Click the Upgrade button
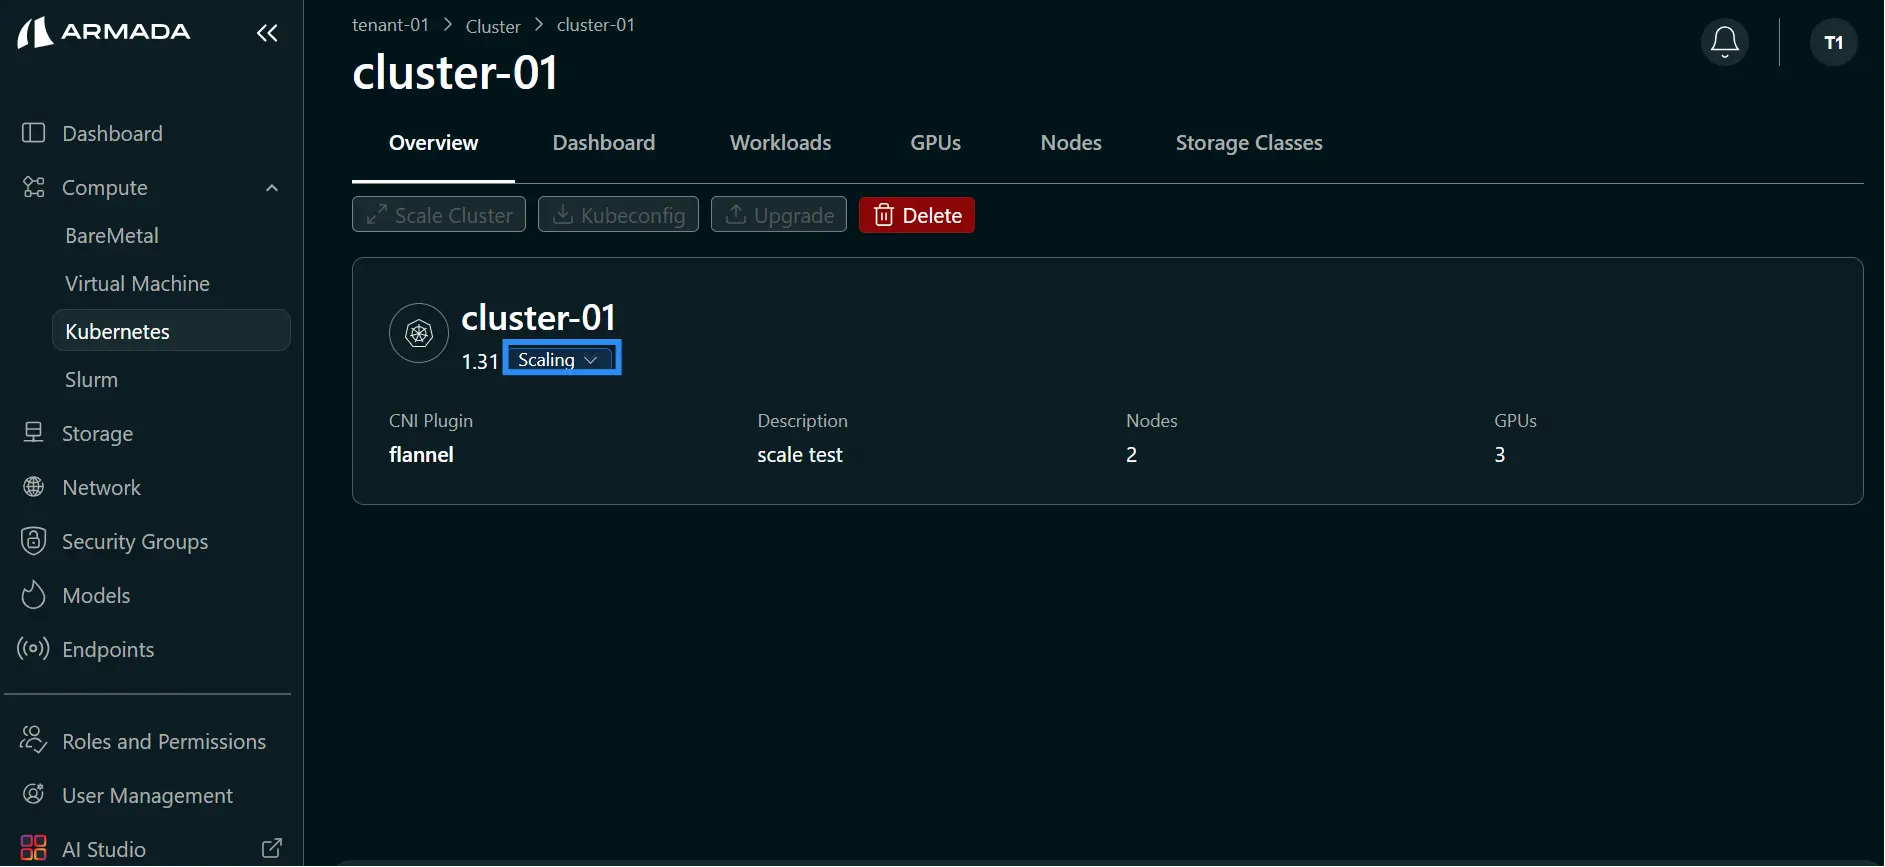The width and height of the screenshot is (1885, 867). point(779,215)
